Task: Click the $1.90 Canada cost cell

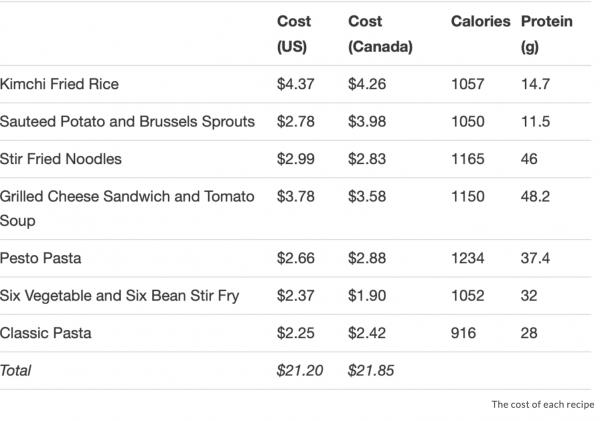Action: click(367, 295)
